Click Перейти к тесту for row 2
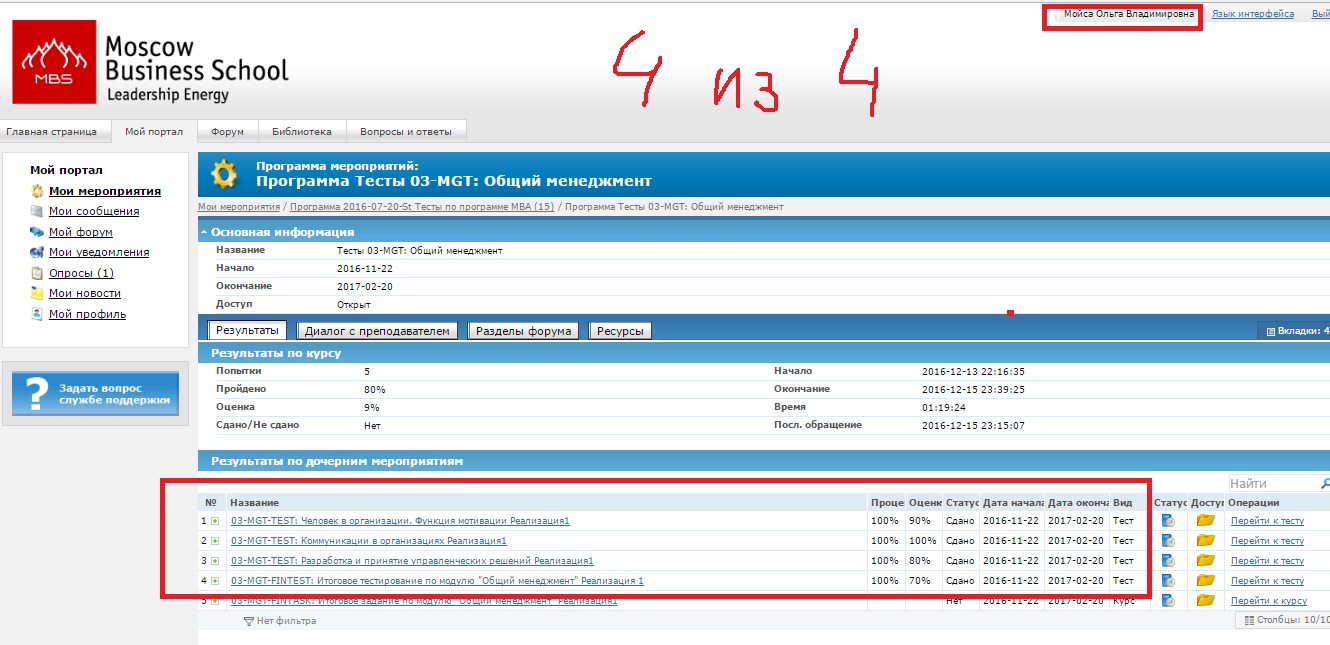This screenshot has height=645, width=1330. pyautogui.click(x=1267, y=541)
